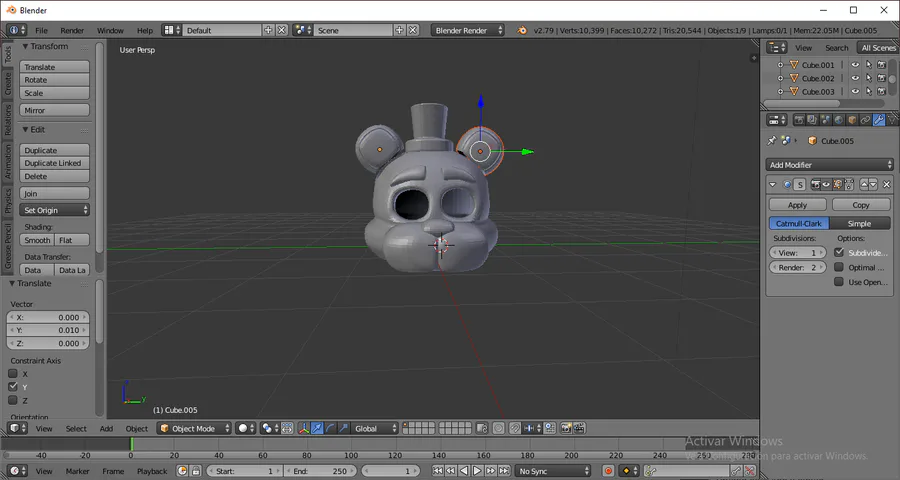Jump to the next keyframe
Image resolution: width=900 pixels, height=480 pixels.
pyautogui.click(x=490, y=471)
